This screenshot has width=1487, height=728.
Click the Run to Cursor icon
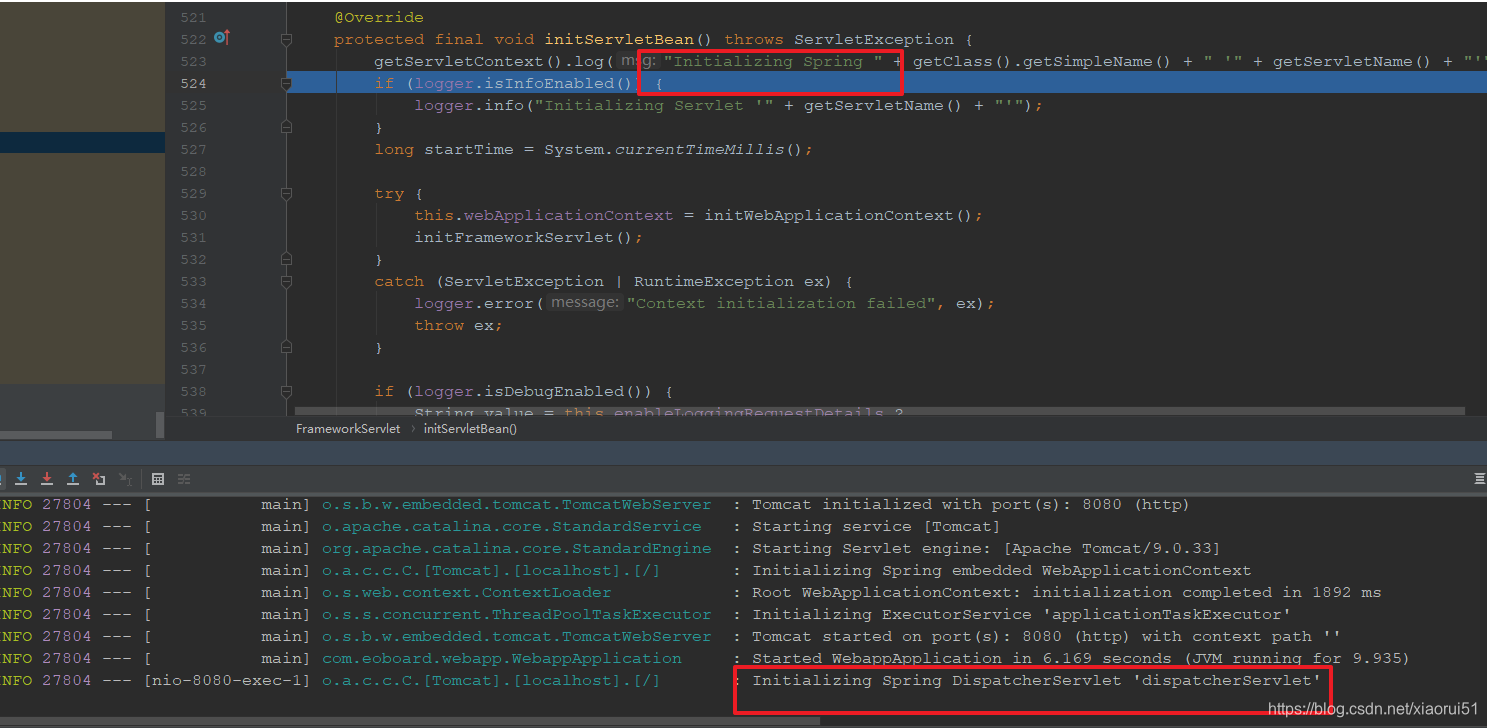pyautogui.click(x=125, y=479)
